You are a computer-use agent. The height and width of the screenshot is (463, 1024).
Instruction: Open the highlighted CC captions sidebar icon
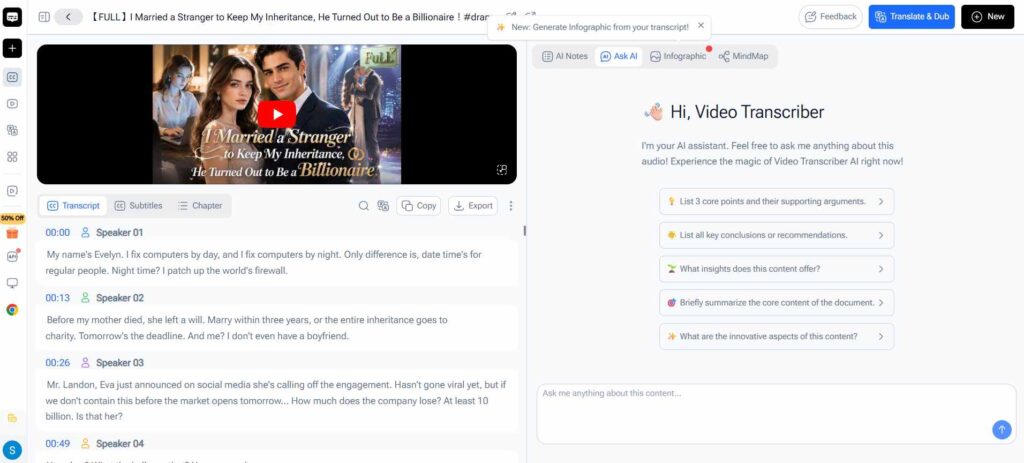pyautogui.click(x=12, y=77)
